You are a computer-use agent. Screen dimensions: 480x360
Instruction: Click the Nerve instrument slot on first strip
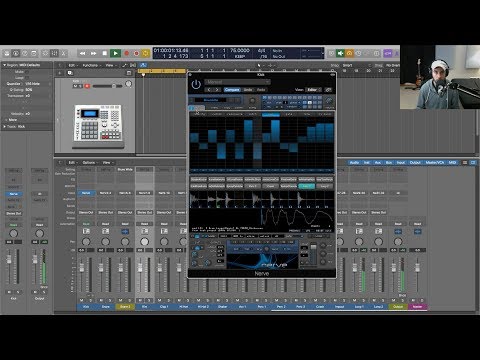(x=86, y=193)
